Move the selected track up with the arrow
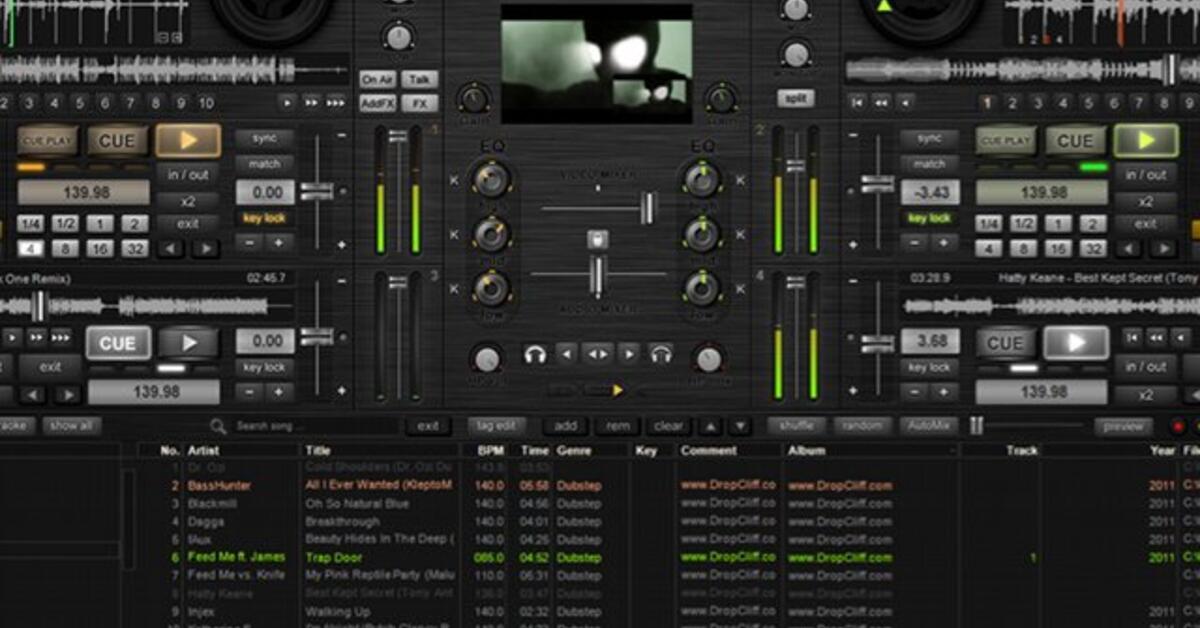Image resolution: width=1200 pixels, height=628 pixels. (710, 426)
